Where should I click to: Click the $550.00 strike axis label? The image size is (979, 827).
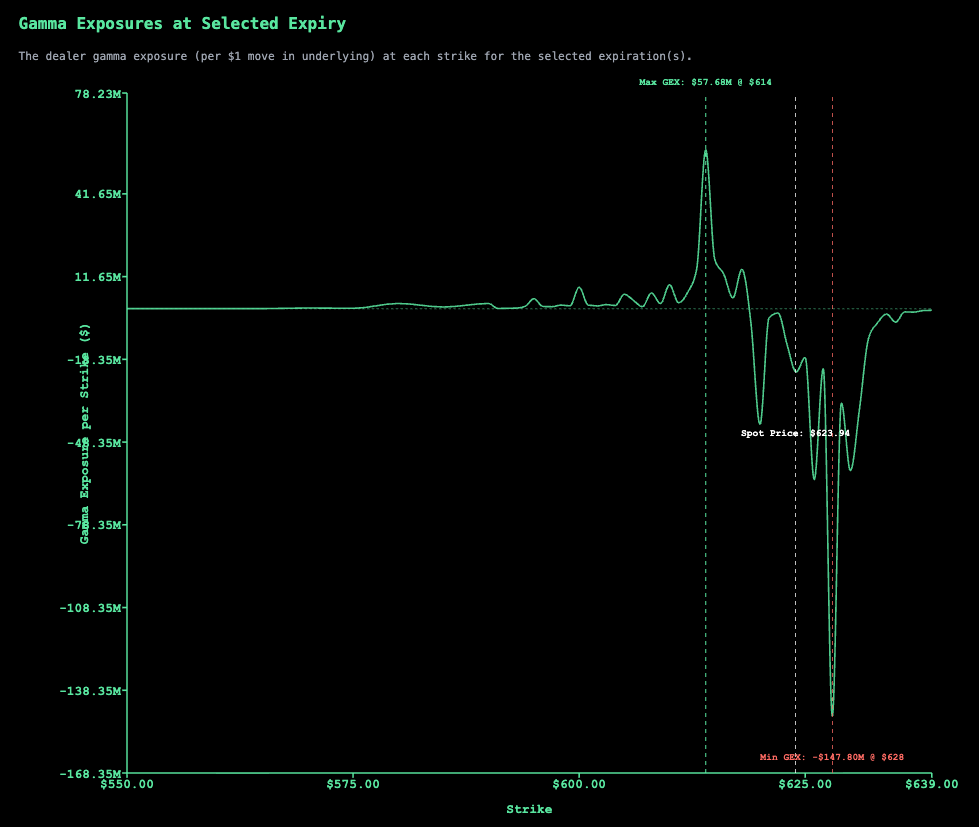pos(127,785)
